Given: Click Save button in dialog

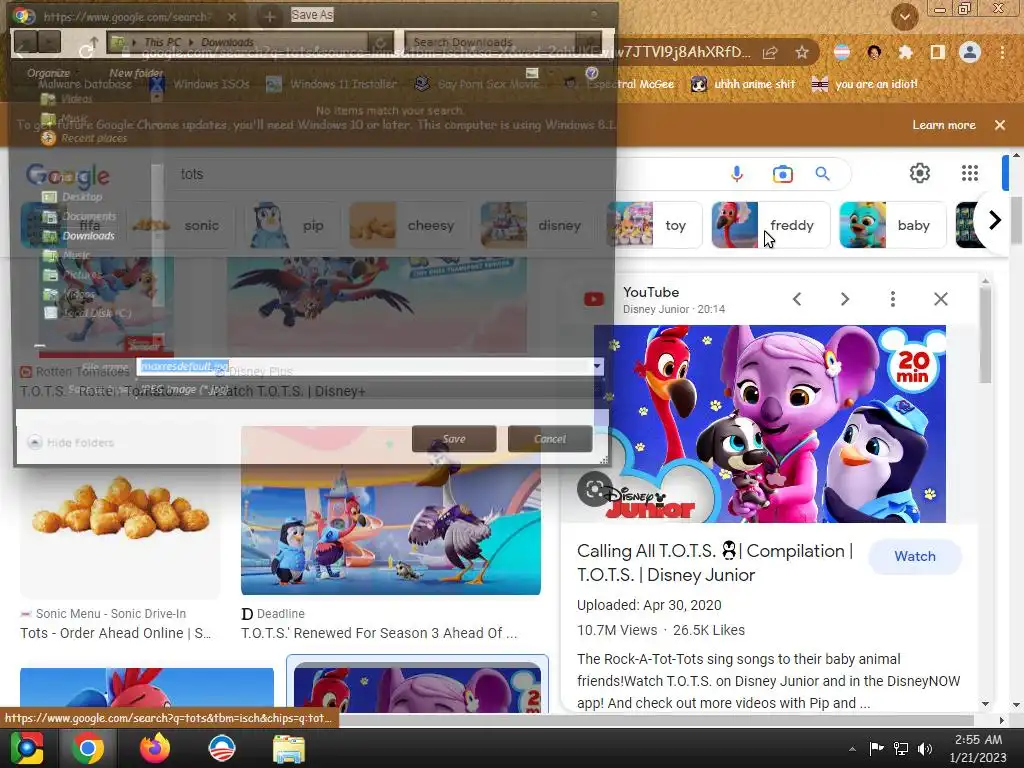Looking at the screenshot, I should [x=454, y=439].
